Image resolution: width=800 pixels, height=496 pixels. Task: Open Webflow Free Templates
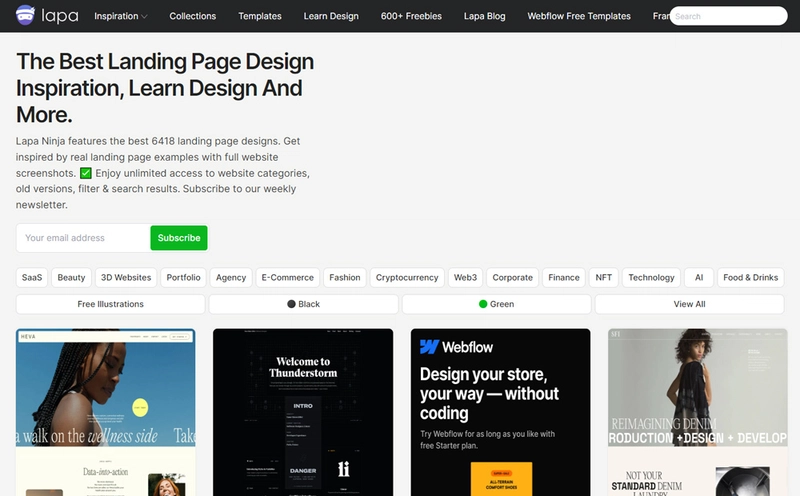click(579, 16)
